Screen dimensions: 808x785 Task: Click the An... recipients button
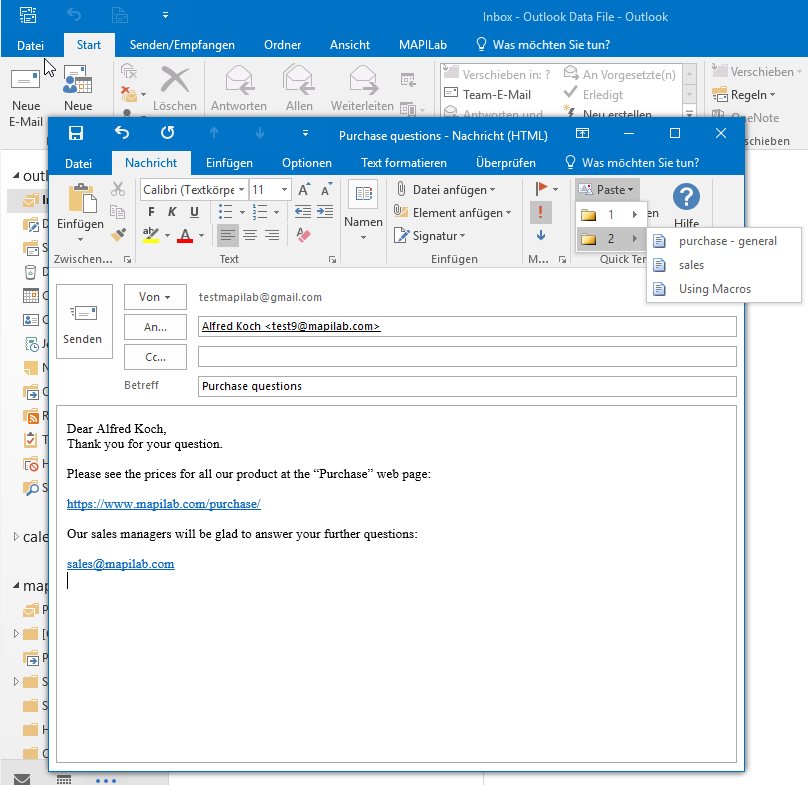point(155,327)
